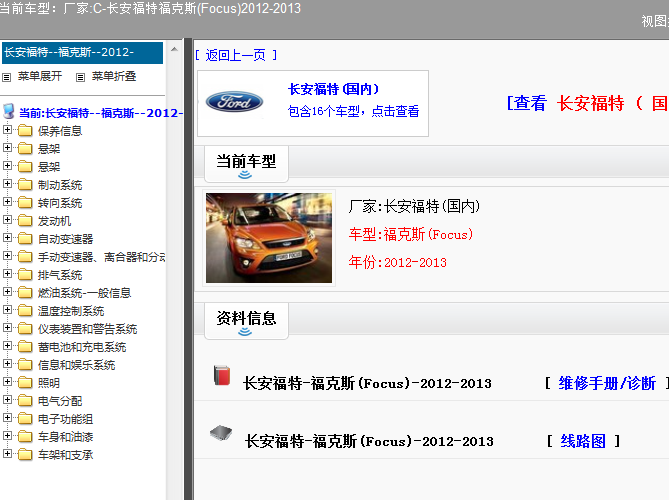Click 长安福特-福克斯(Focus)-2012-2013 repair manual row text
669x500 pixels.
(367, 383)
